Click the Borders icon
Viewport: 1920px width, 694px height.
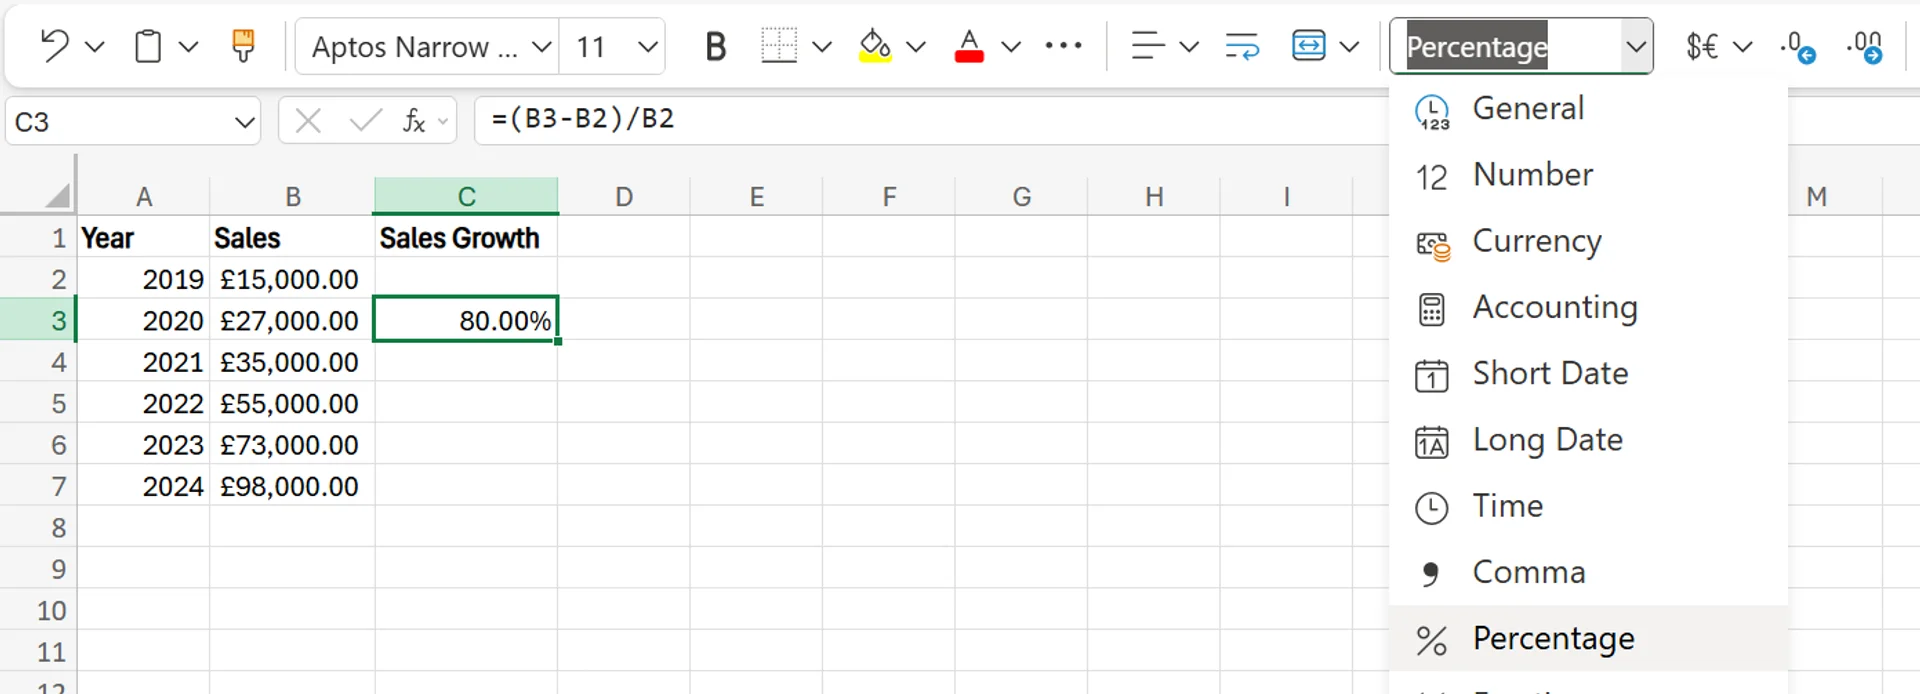point(779,46)
